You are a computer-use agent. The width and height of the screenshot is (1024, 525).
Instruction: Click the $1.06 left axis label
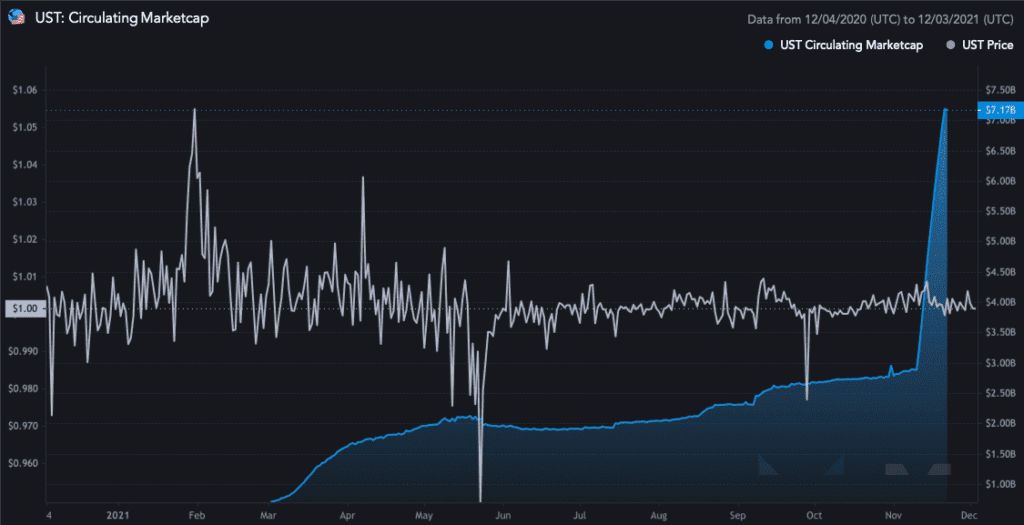pos(24,91)
